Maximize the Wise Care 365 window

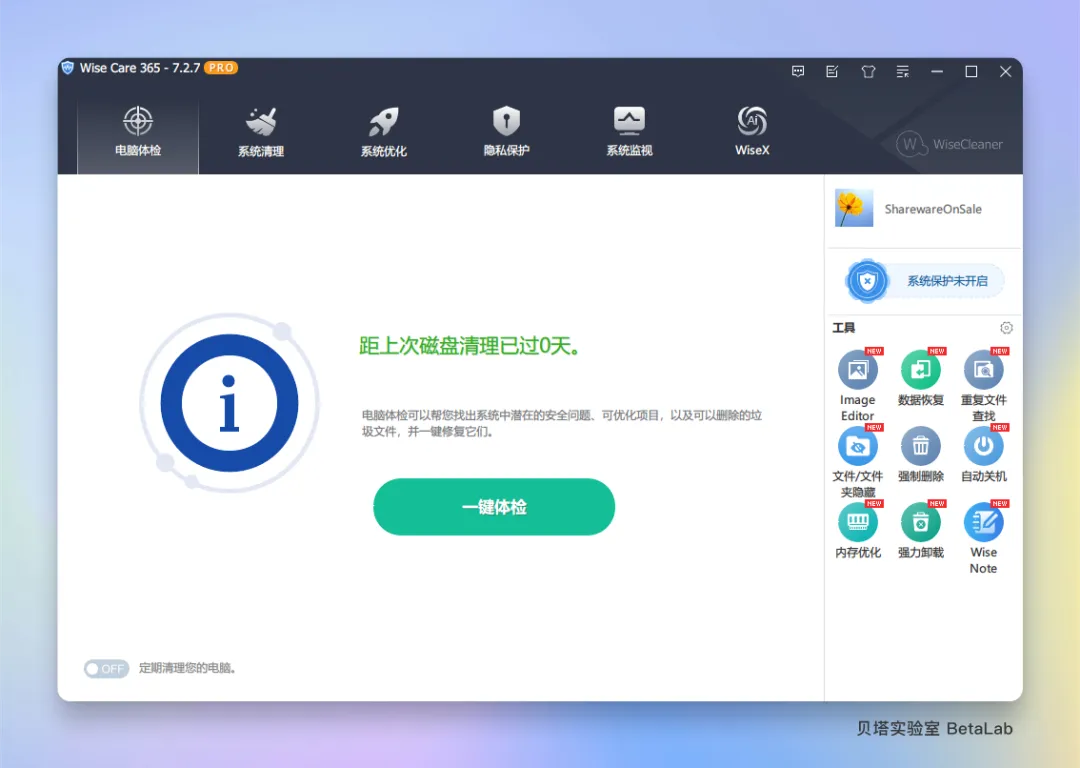pyautogui.click(x=971, y=71)
